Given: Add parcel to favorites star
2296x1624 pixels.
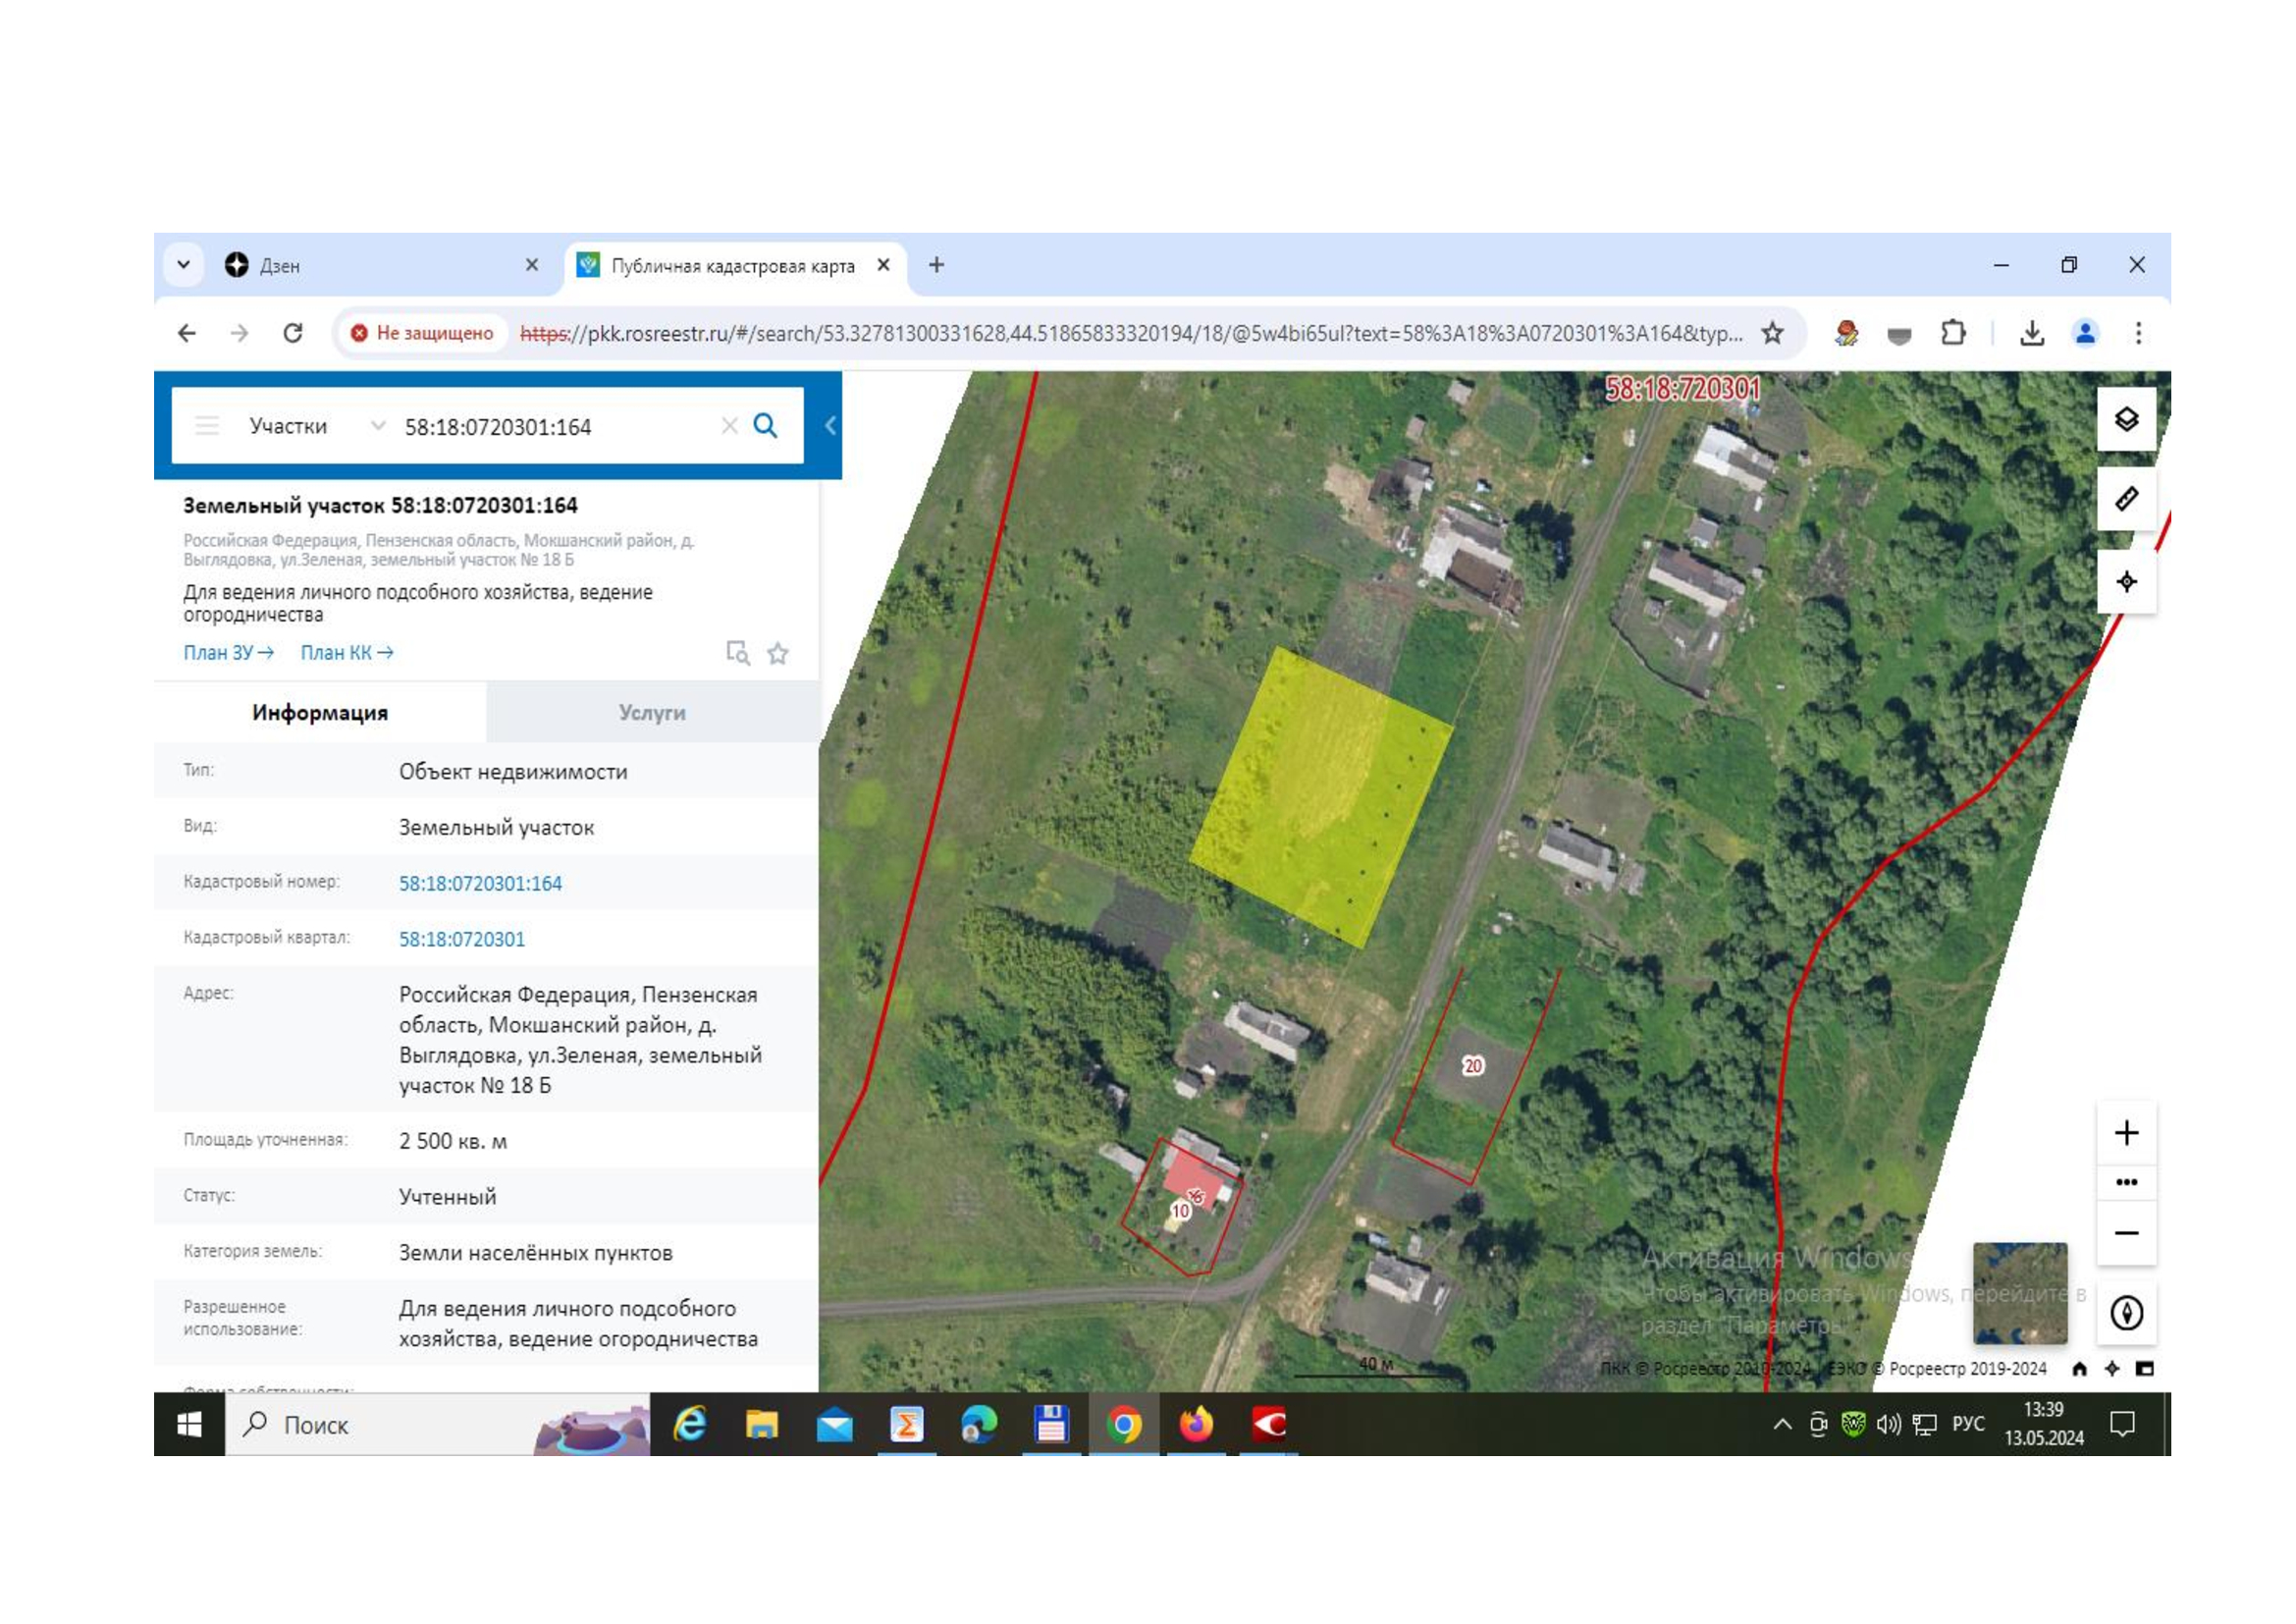Looking at the screenshot, I should tap(778, 653).
